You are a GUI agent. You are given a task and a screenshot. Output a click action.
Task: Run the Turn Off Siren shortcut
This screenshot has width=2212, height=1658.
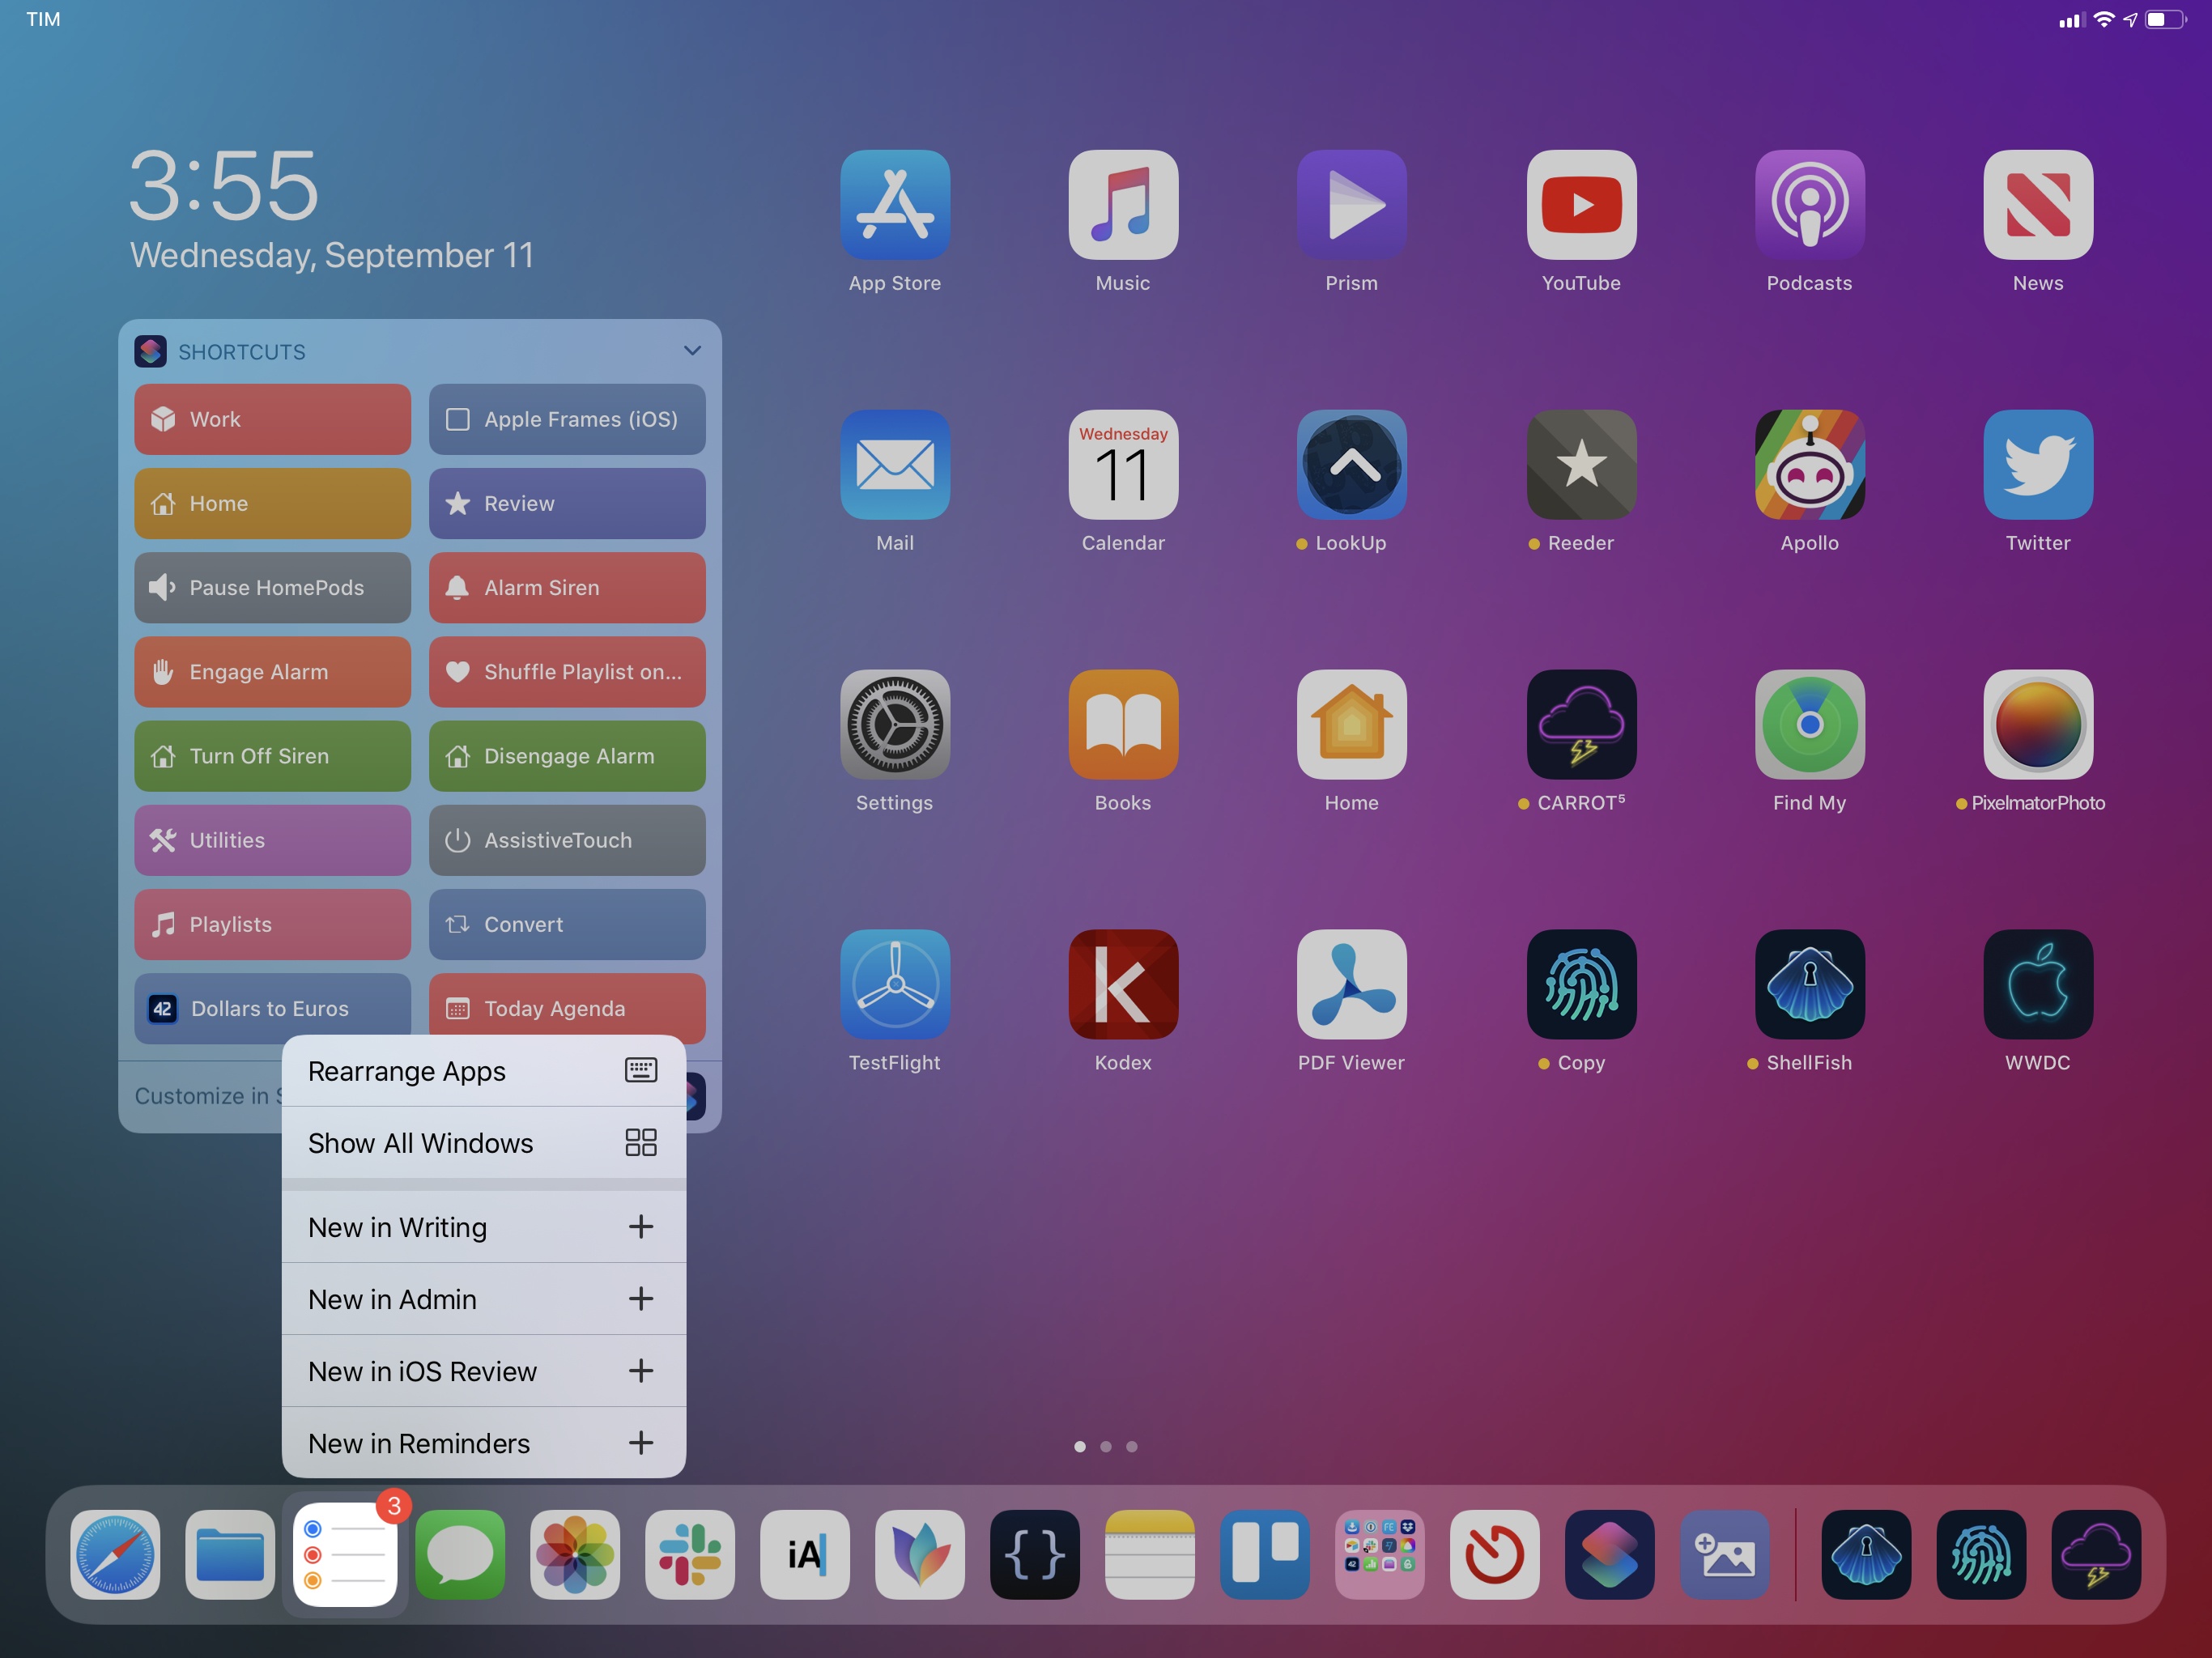coord(273,756)
